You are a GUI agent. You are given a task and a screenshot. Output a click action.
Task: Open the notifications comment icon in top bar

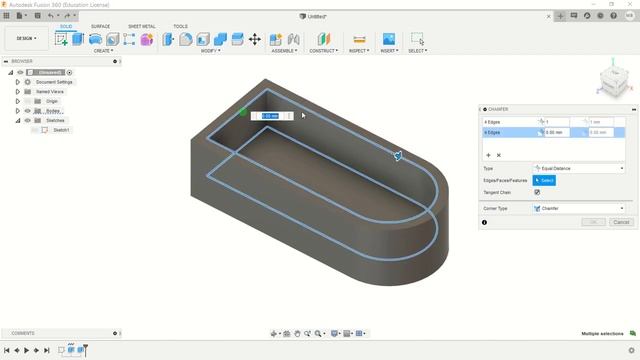coord(574,16)
